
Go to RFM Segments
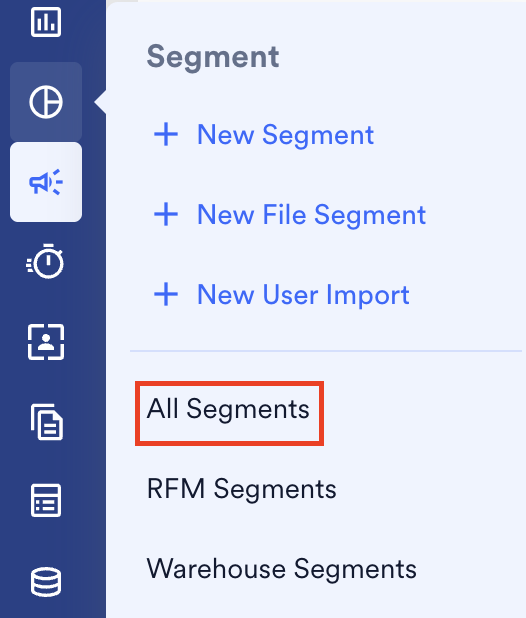click(x=242, y=489)
